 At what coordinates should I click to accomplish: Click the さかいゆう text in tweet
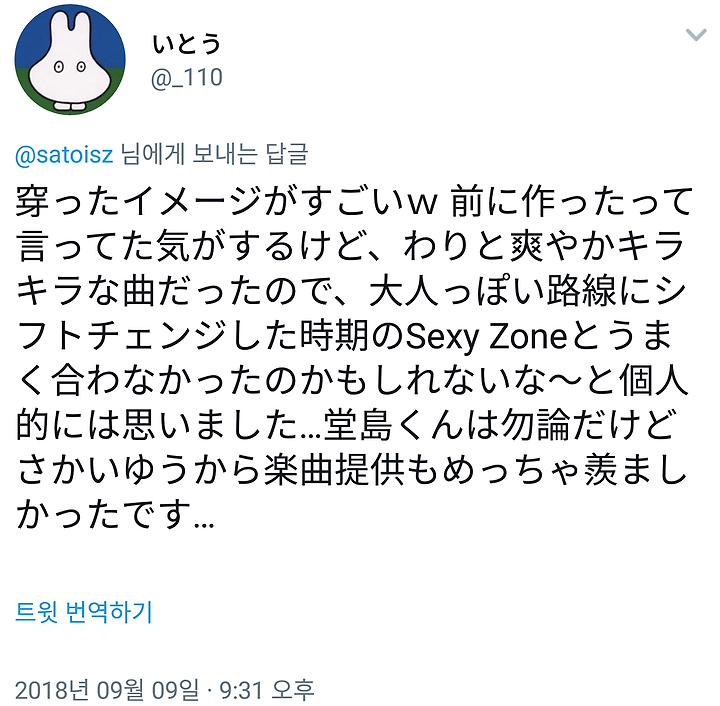(104, 471)
